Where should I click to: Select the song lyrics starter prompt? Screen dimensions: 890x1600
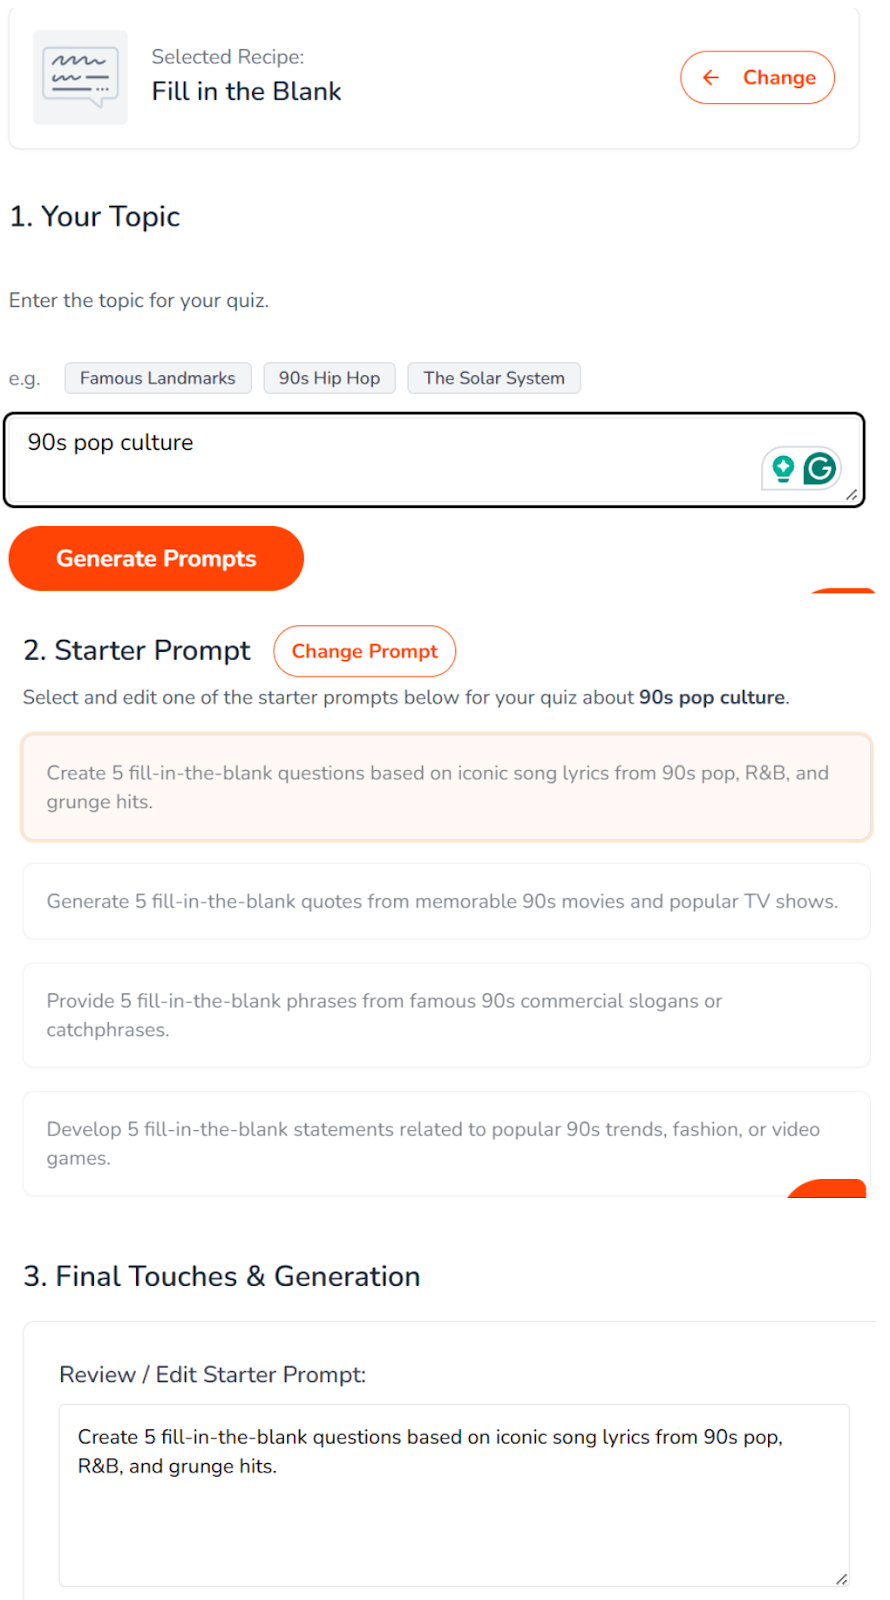pos(446,787)
